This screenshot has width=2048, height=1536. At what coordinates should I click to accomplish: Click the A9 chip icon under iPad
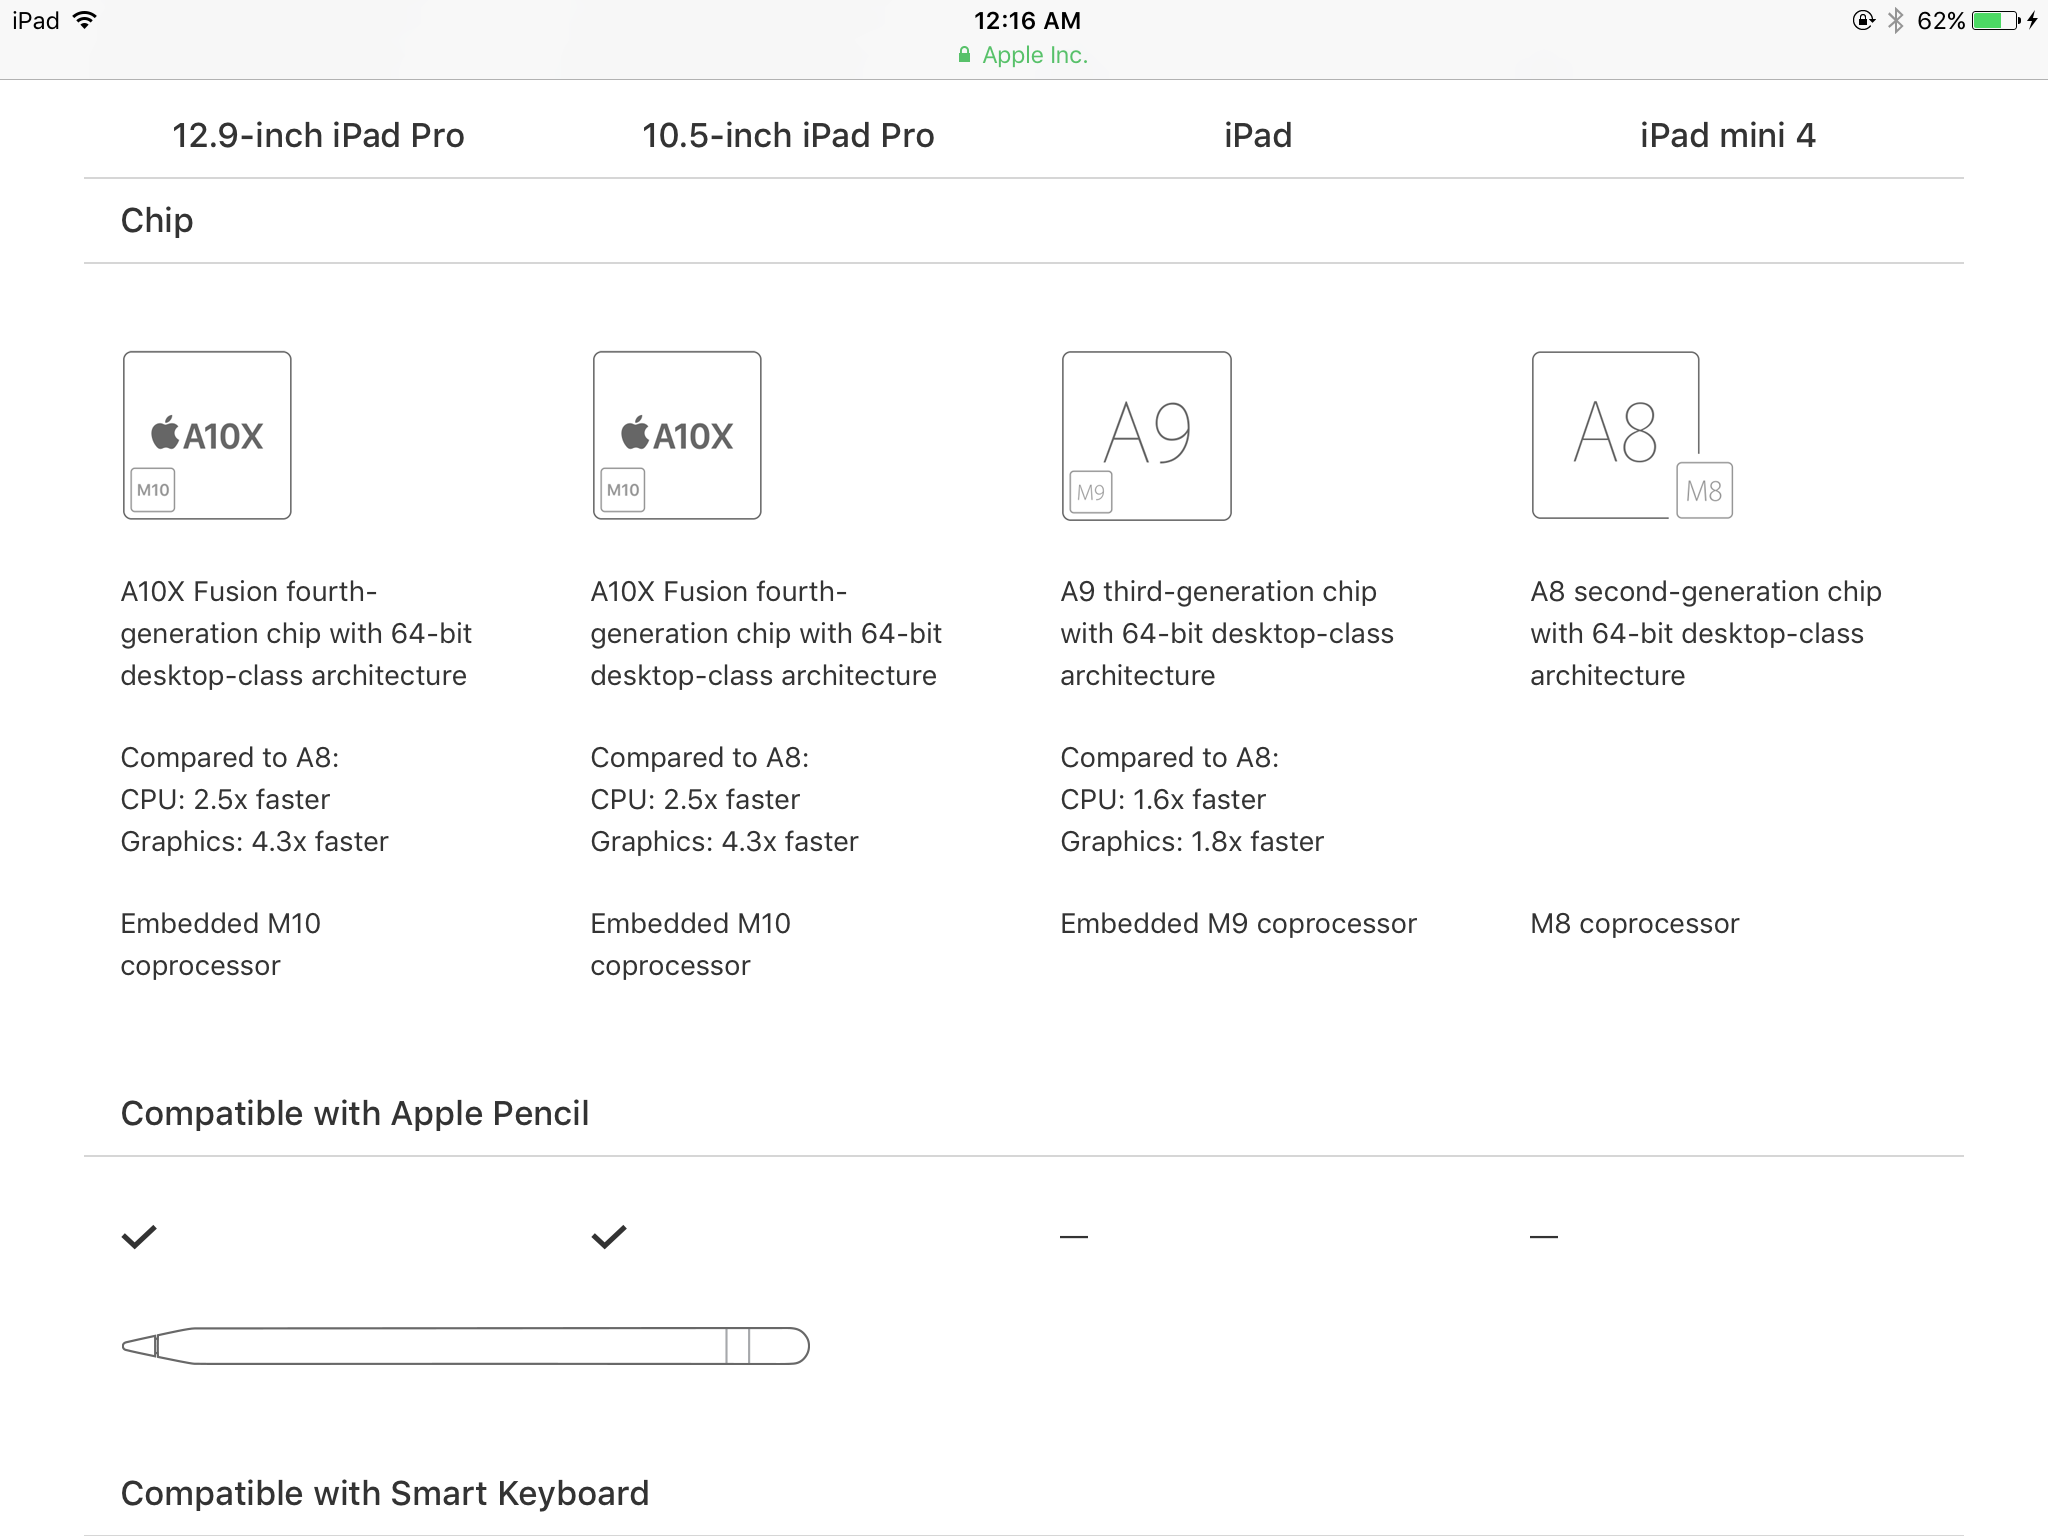pyautogui.click(x=1147, y=435)
